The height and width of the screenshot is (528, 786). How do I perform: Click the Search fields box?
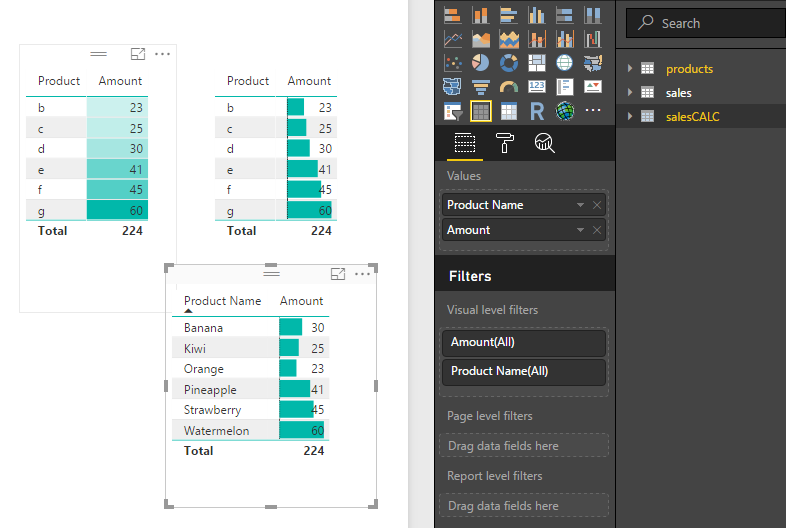click(706, 23)
